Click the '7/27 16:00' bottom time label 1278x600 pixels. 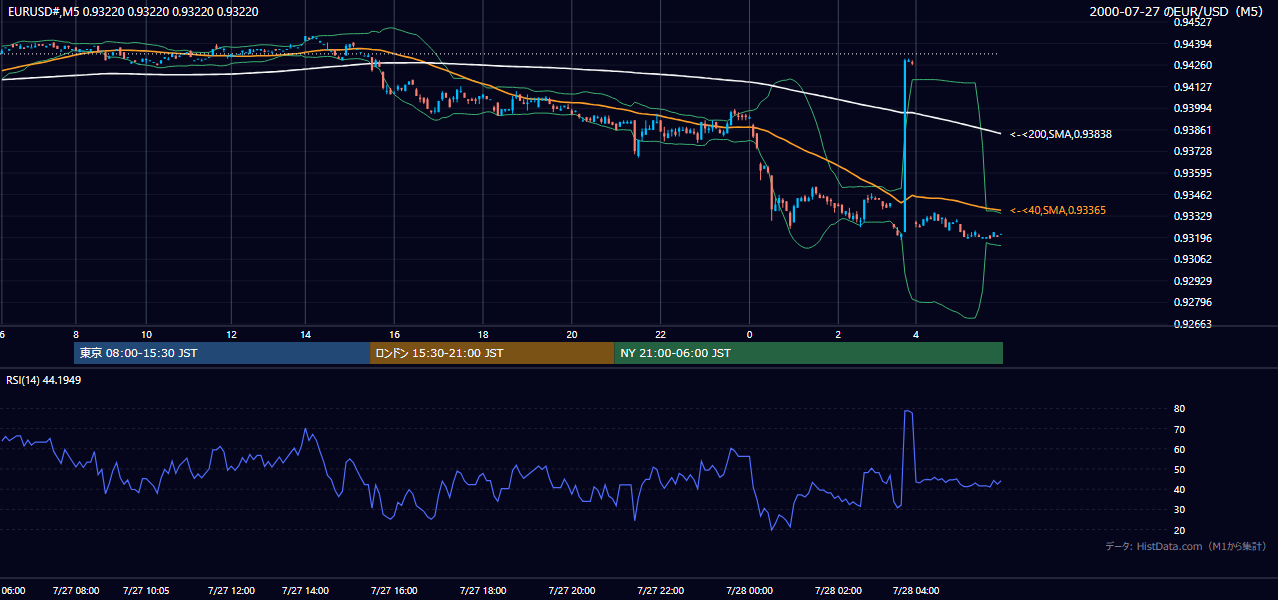tap(395, 591)
